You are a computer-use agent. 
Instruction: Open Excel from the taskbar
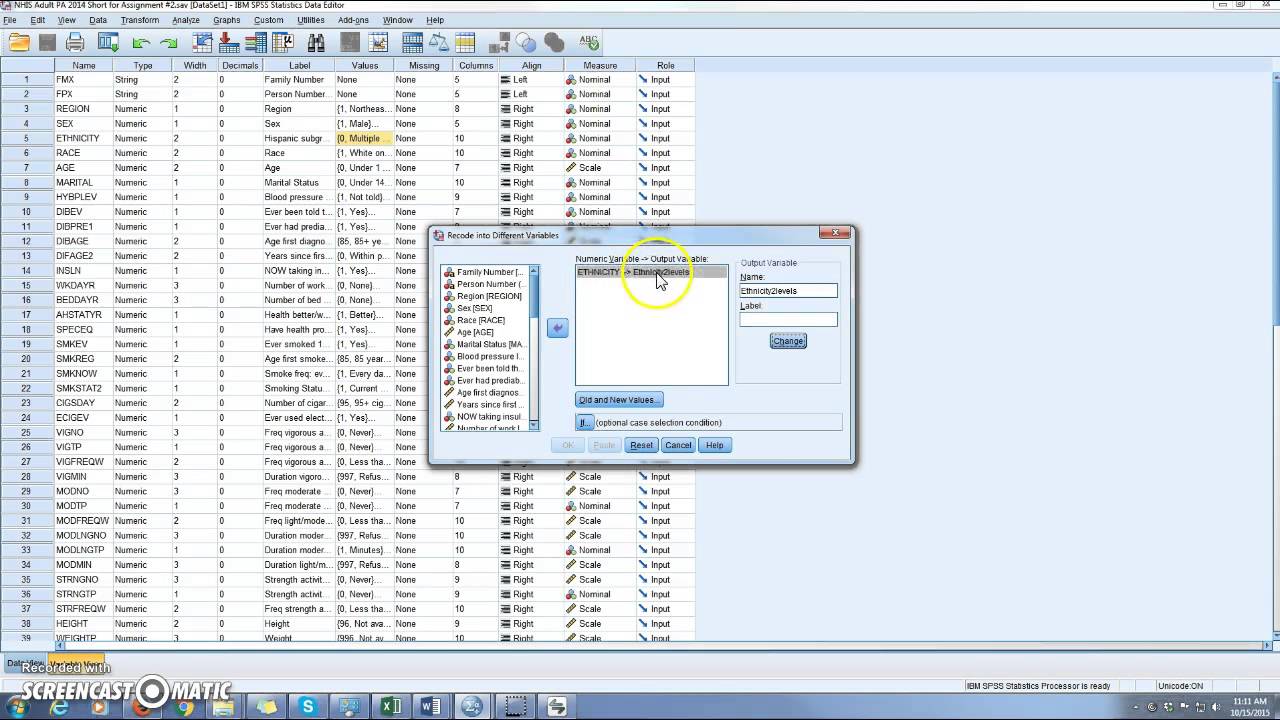click(x=390, y=707)
